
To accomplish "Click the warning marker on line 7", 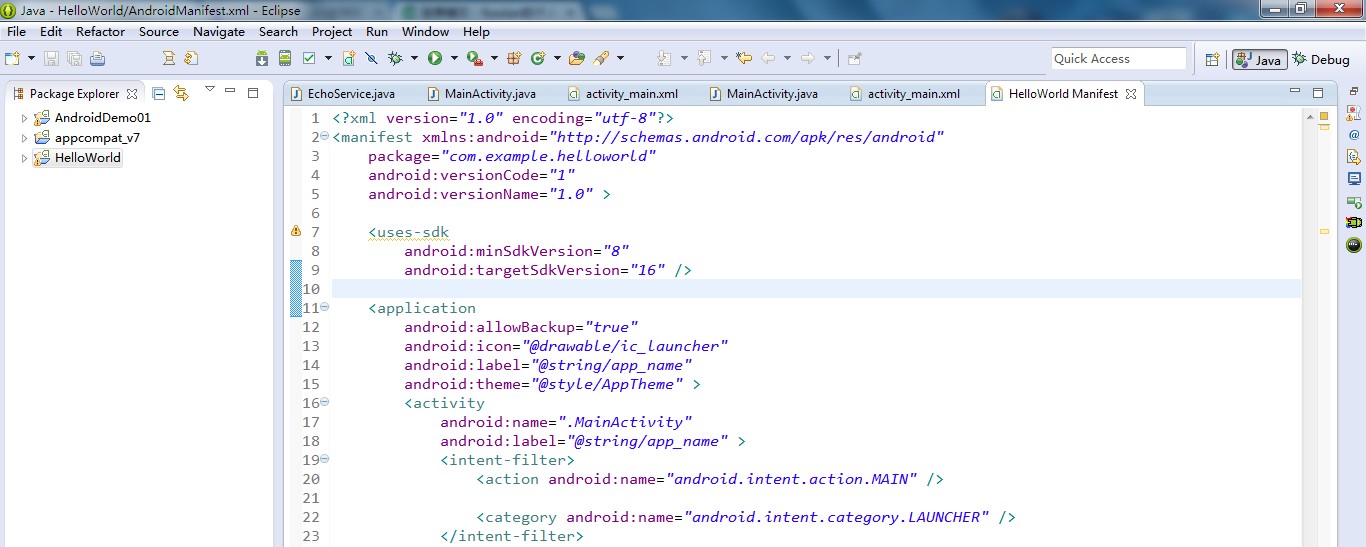I will pos(296,231).
